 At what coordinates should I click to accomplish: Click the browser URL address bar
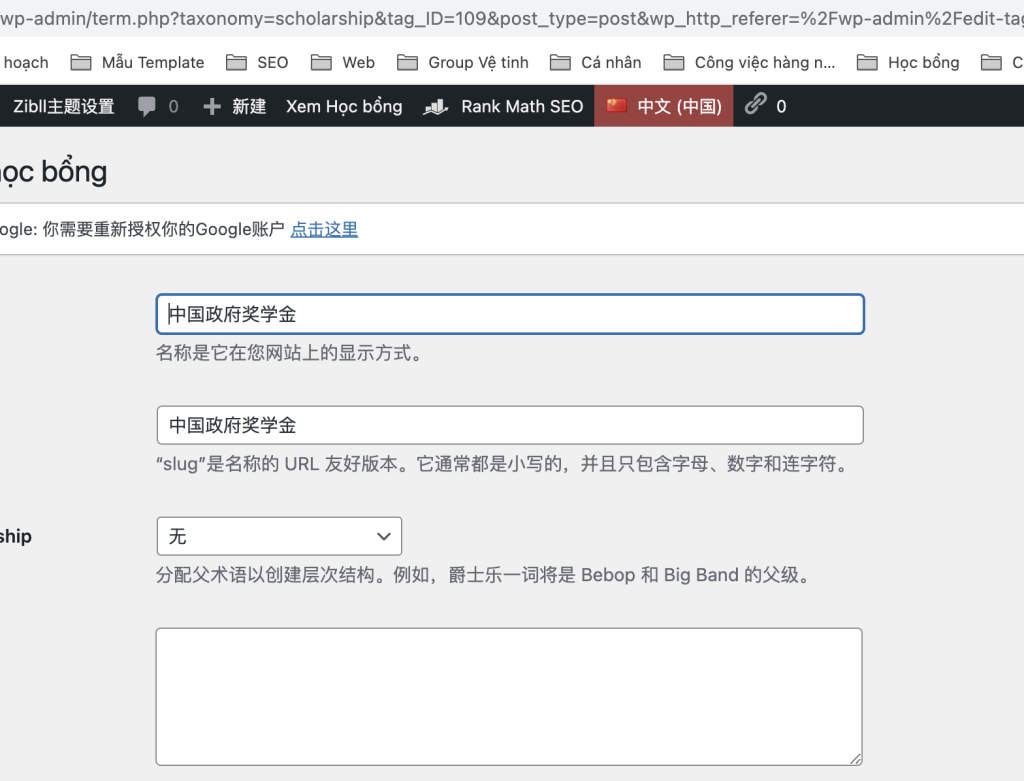(512, 18)
